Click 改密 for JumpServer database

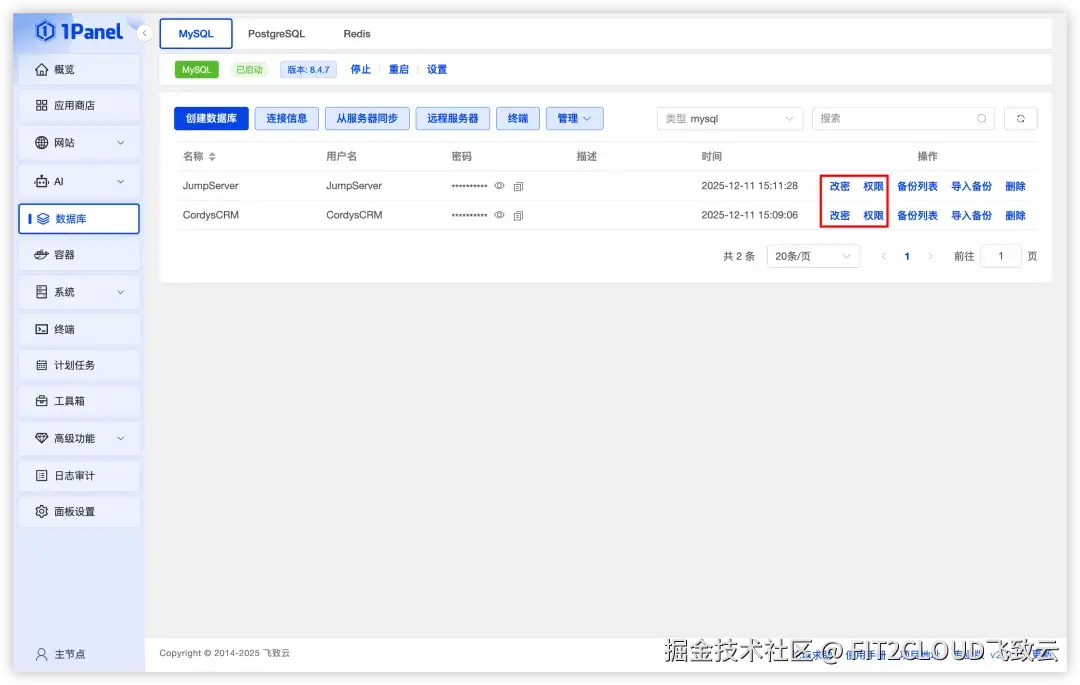tap(839, 187)
